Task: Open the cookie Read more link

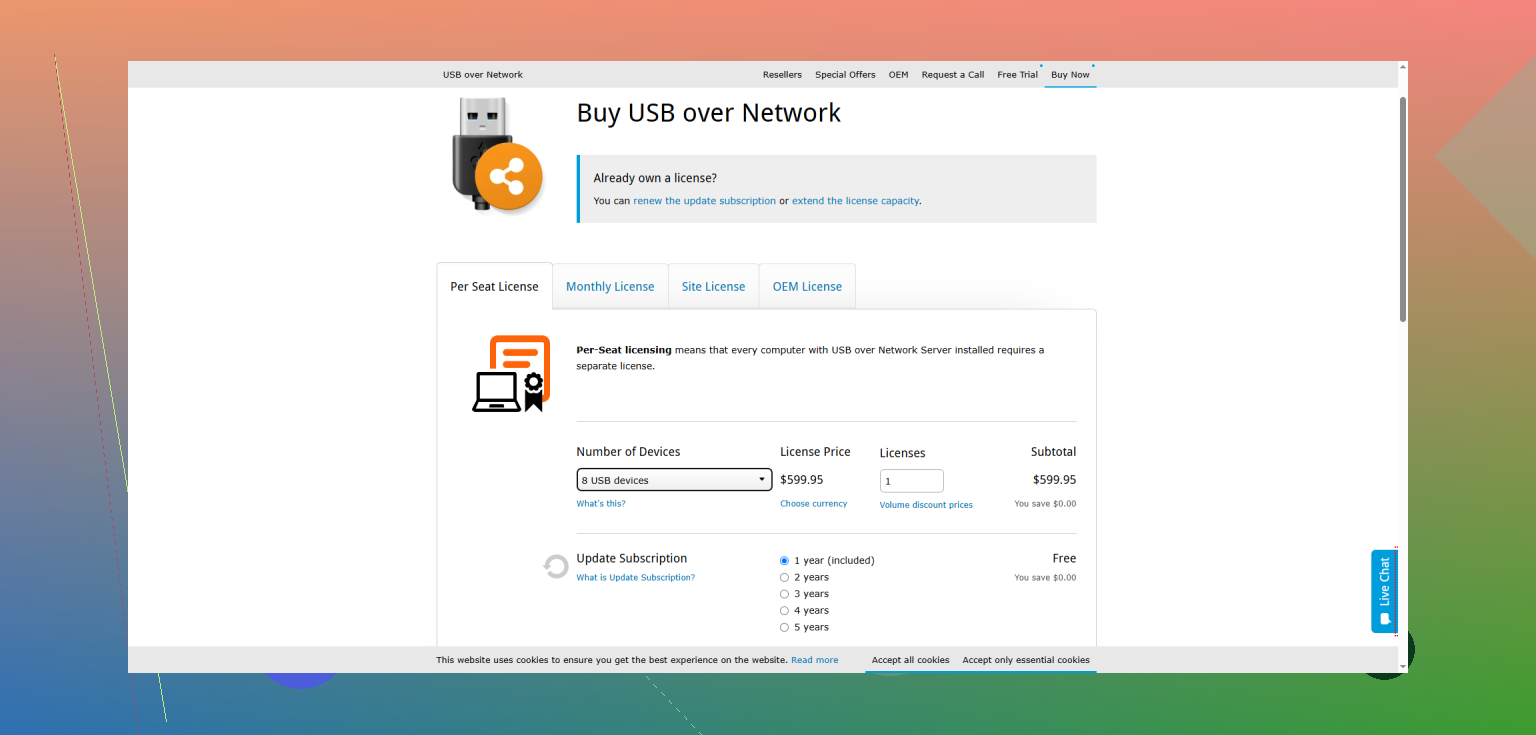Action: coord(815,660)
